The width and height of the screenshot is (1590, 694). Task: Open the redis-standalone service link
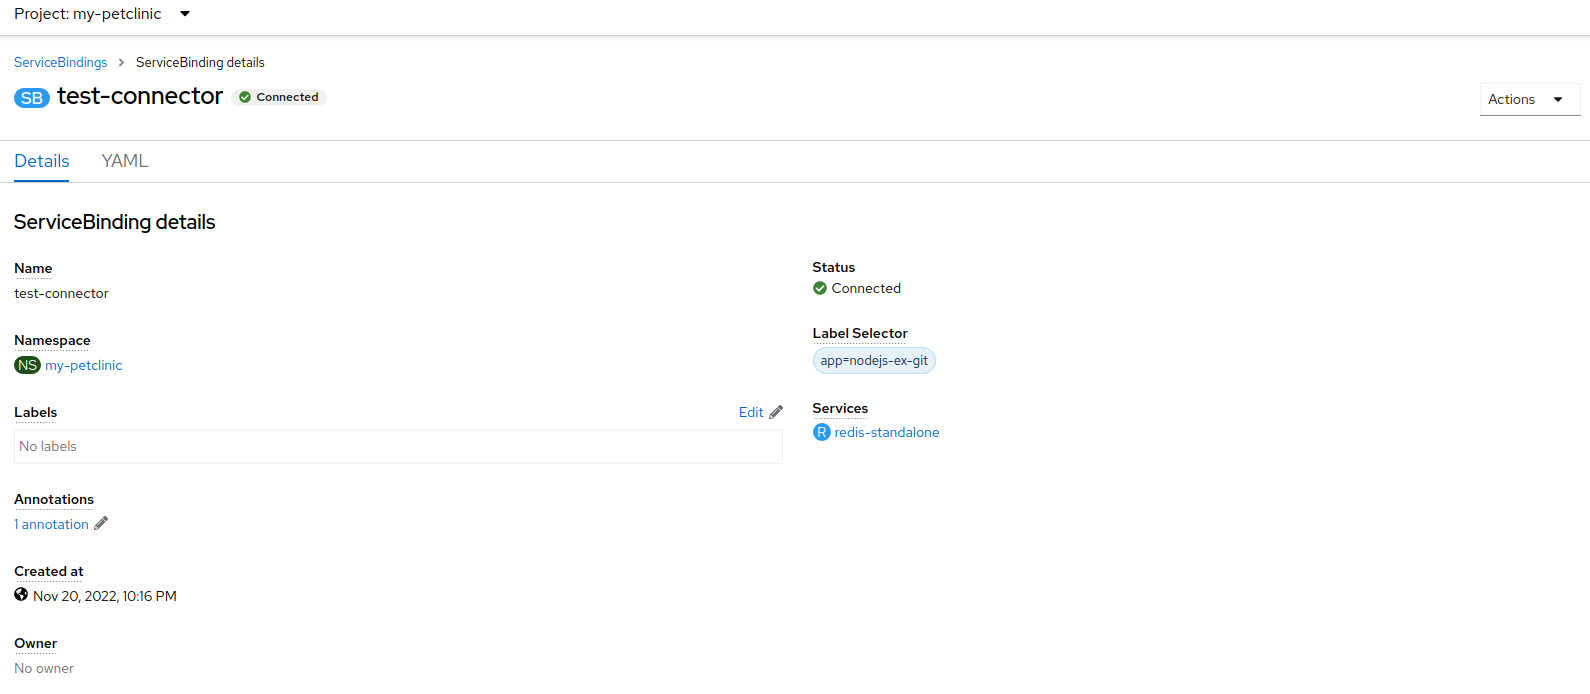(886, 432)
